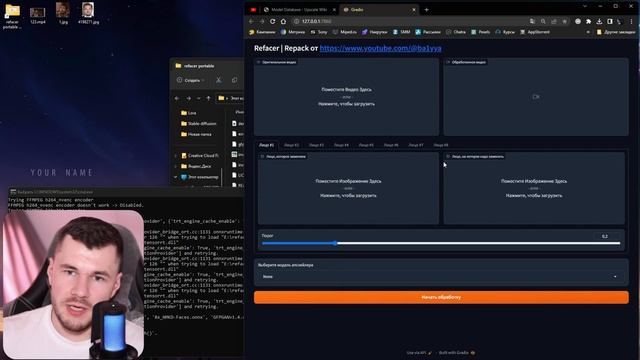This screenshot has width=640, height=360.
Task: Go forward in browser history
Action: (x=262, y=21)
